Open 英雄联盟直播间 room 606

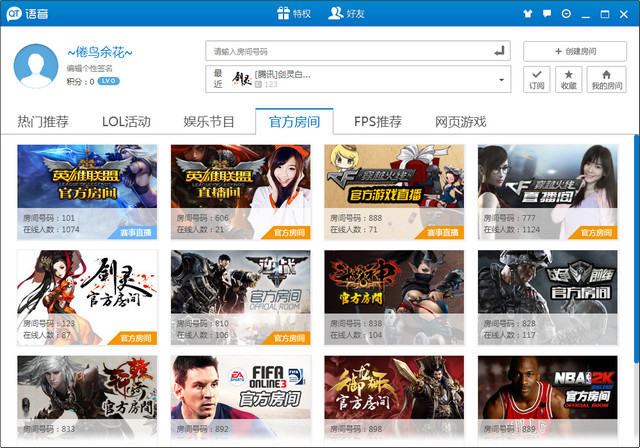point(240,192)
